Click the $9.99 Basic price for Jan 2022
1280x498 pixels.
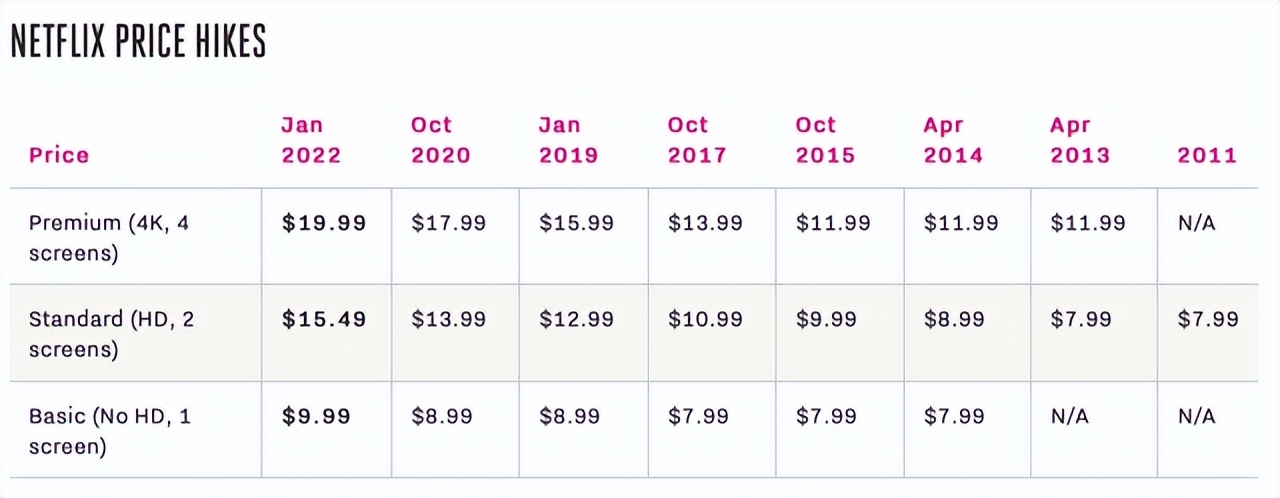click(317, 416)
